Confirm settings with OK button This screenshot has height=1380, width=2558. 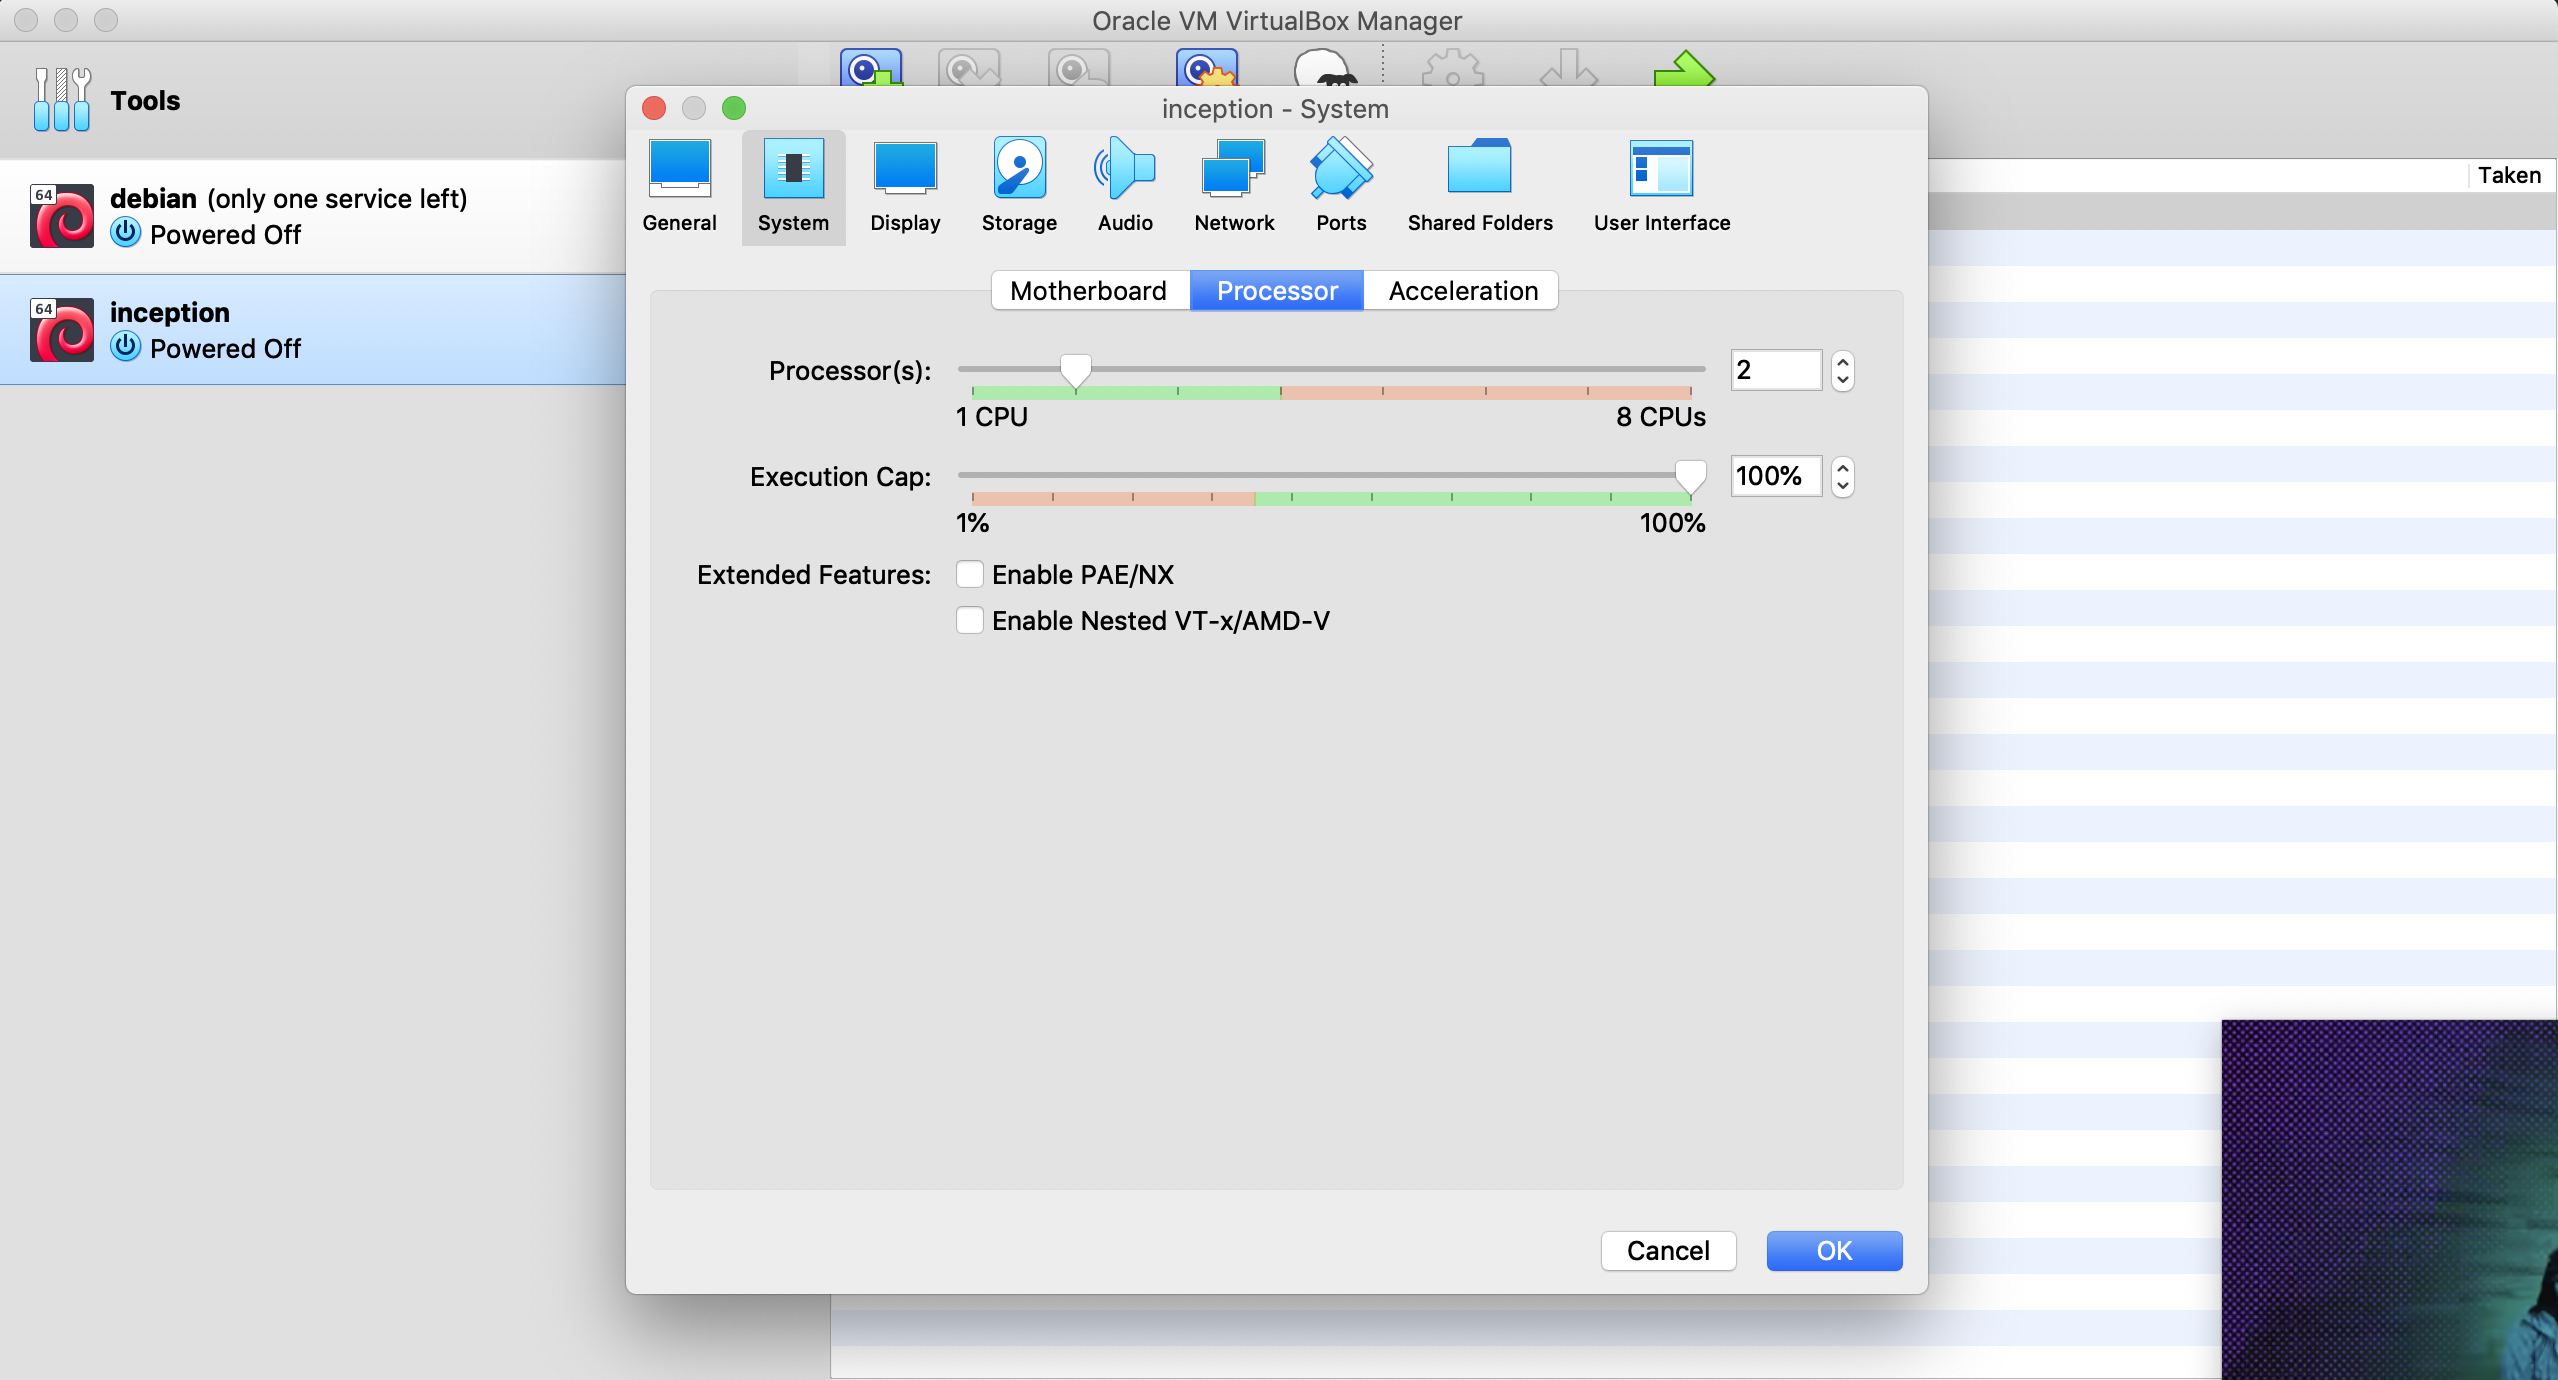point(1833,1250)
